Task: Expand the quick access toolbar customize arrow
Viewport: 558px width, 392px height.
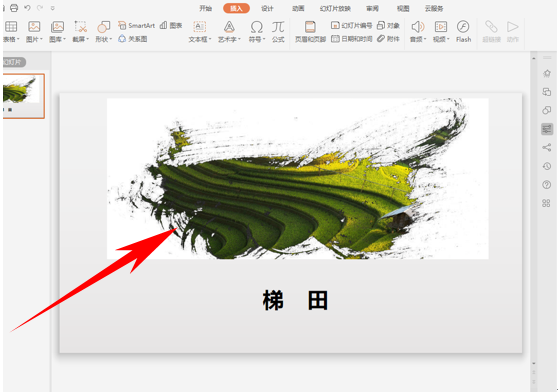Action: [x=53, y=8]
